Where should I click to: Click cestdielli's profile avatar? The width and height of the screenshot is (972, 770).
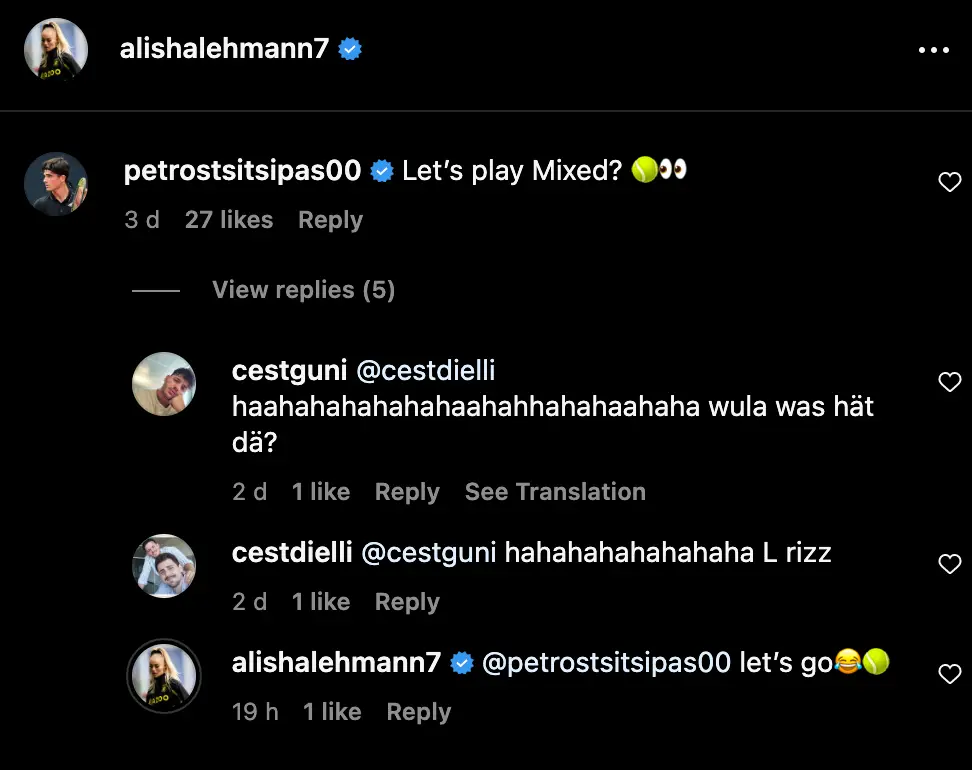pyautogui.click(x=164, y=565)
